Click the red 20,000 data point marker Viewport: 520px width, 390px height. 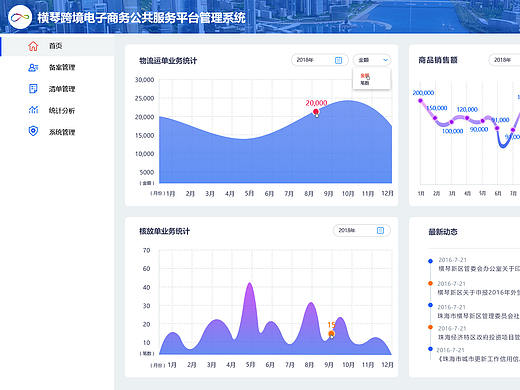pos(316,111)
